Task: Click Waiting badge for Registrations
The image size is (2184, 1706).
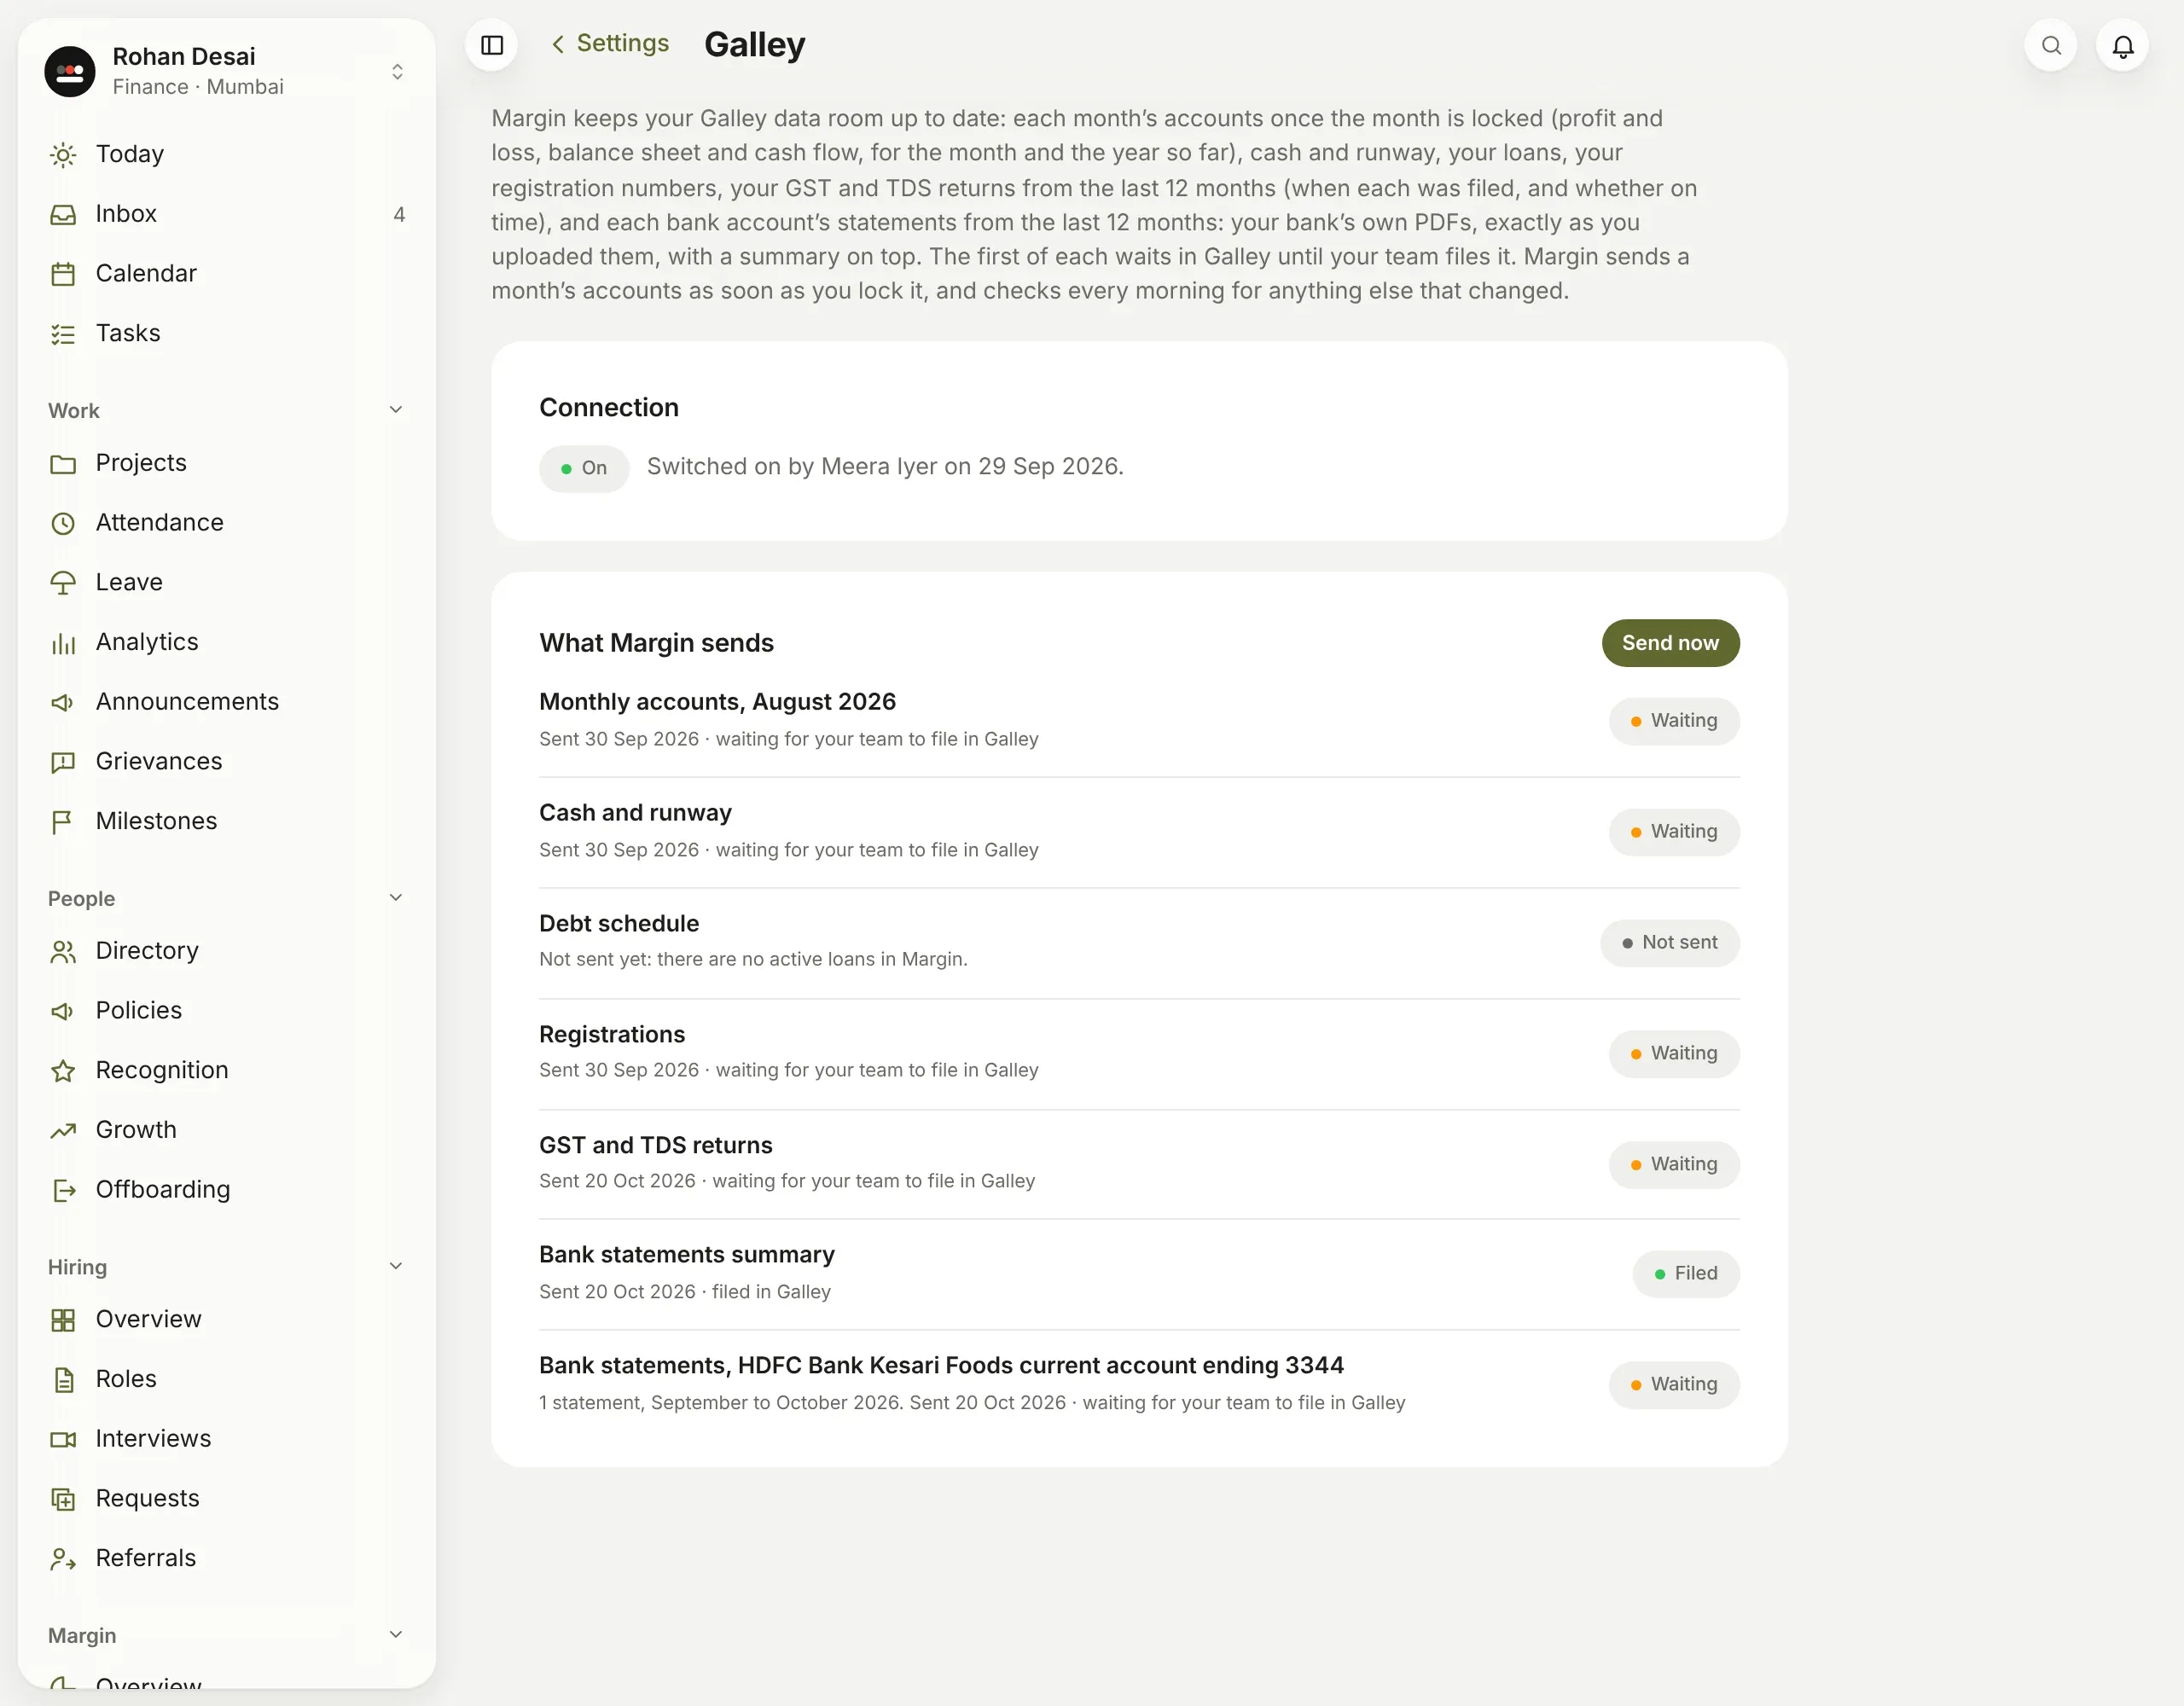Action: click(1674, 1054)
